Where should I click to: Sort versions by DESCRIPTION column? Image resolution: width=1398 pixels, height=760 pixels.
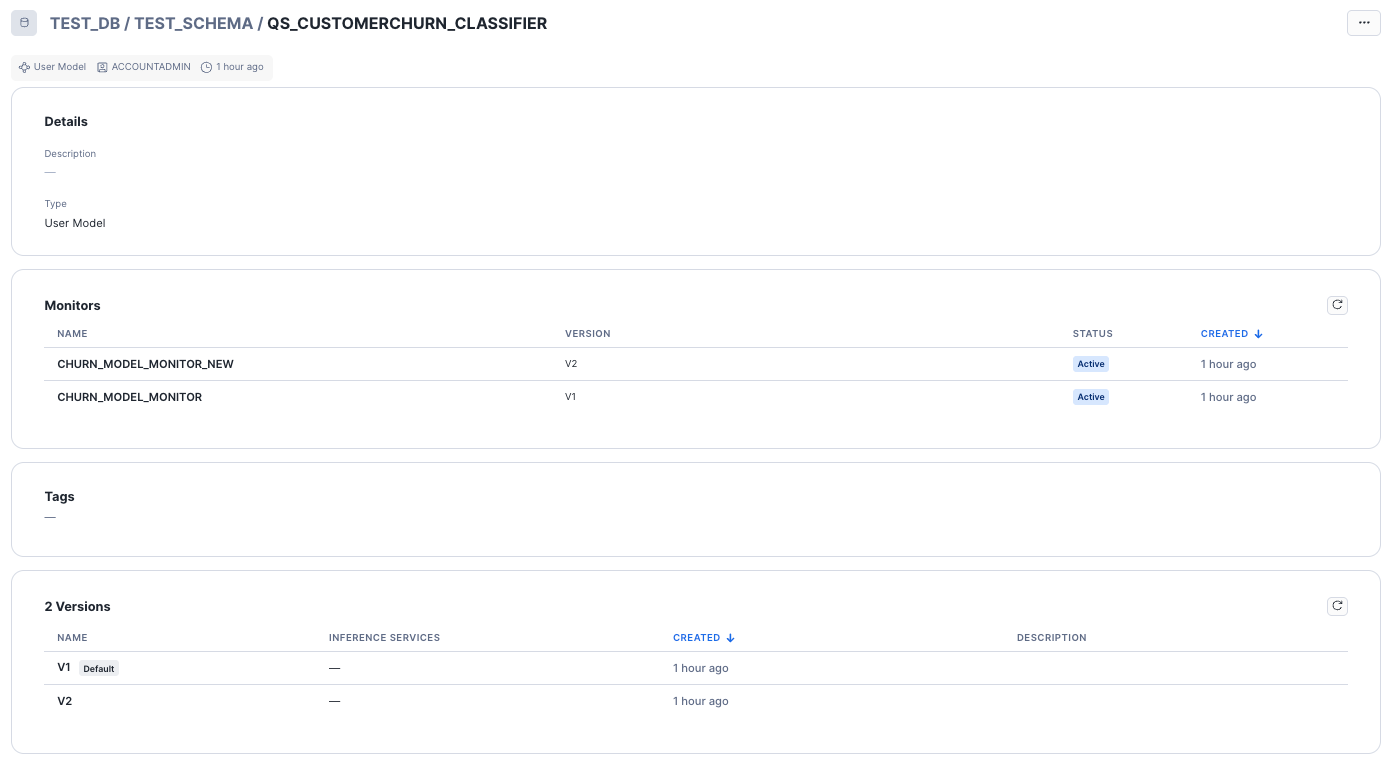pos(1051,638)
